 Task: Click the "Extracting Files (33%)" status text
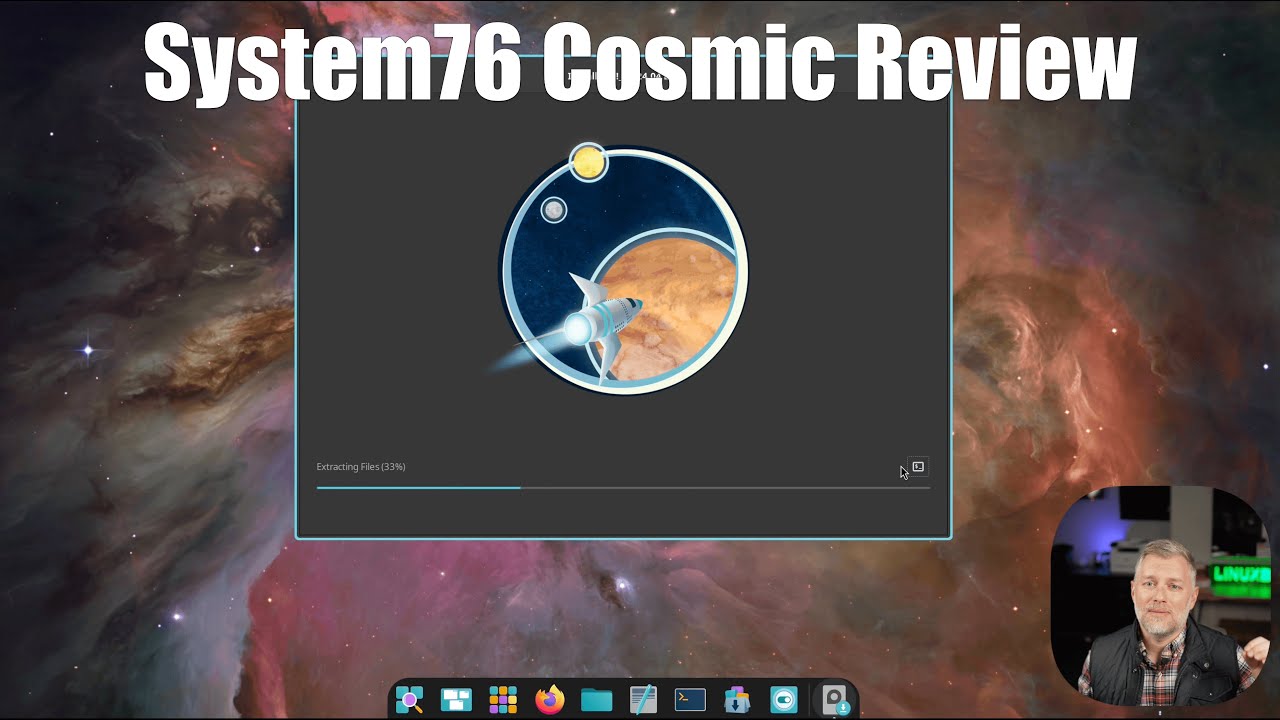(361, 467)
